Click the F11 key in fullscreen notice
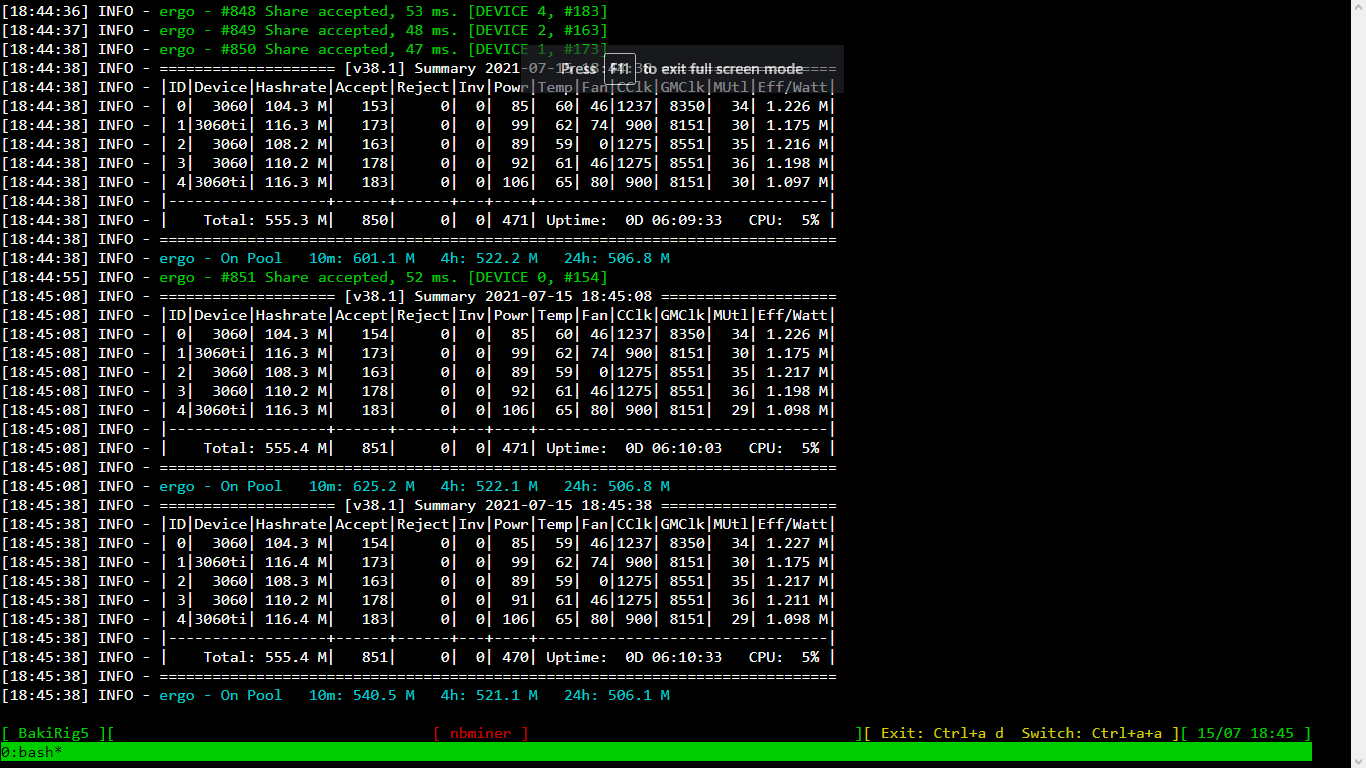Viewport: 1366px width, 768px height. (x=620, y=68)
